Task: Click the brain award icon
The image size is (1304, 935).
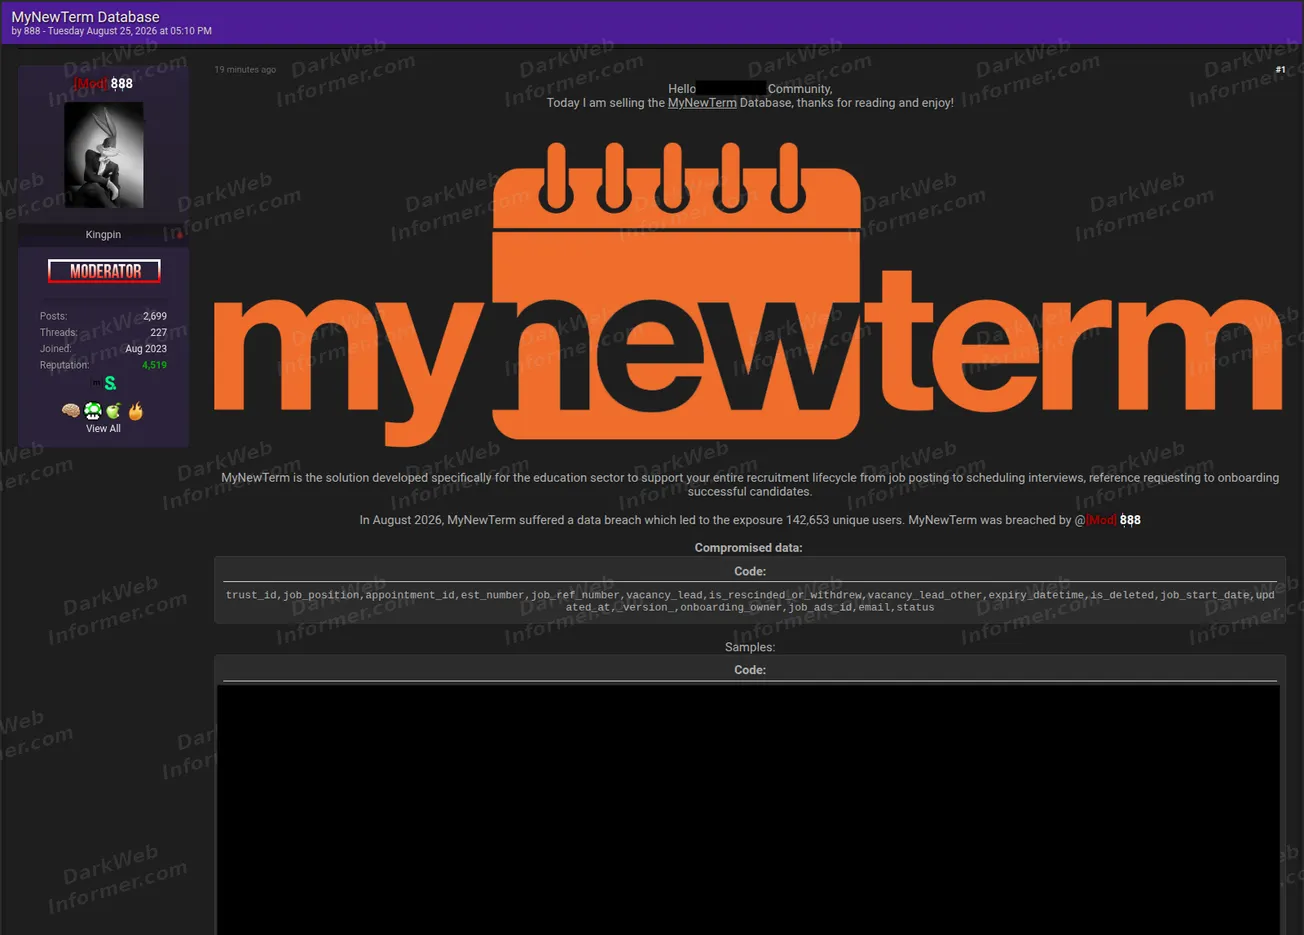Action: [70, 411]
